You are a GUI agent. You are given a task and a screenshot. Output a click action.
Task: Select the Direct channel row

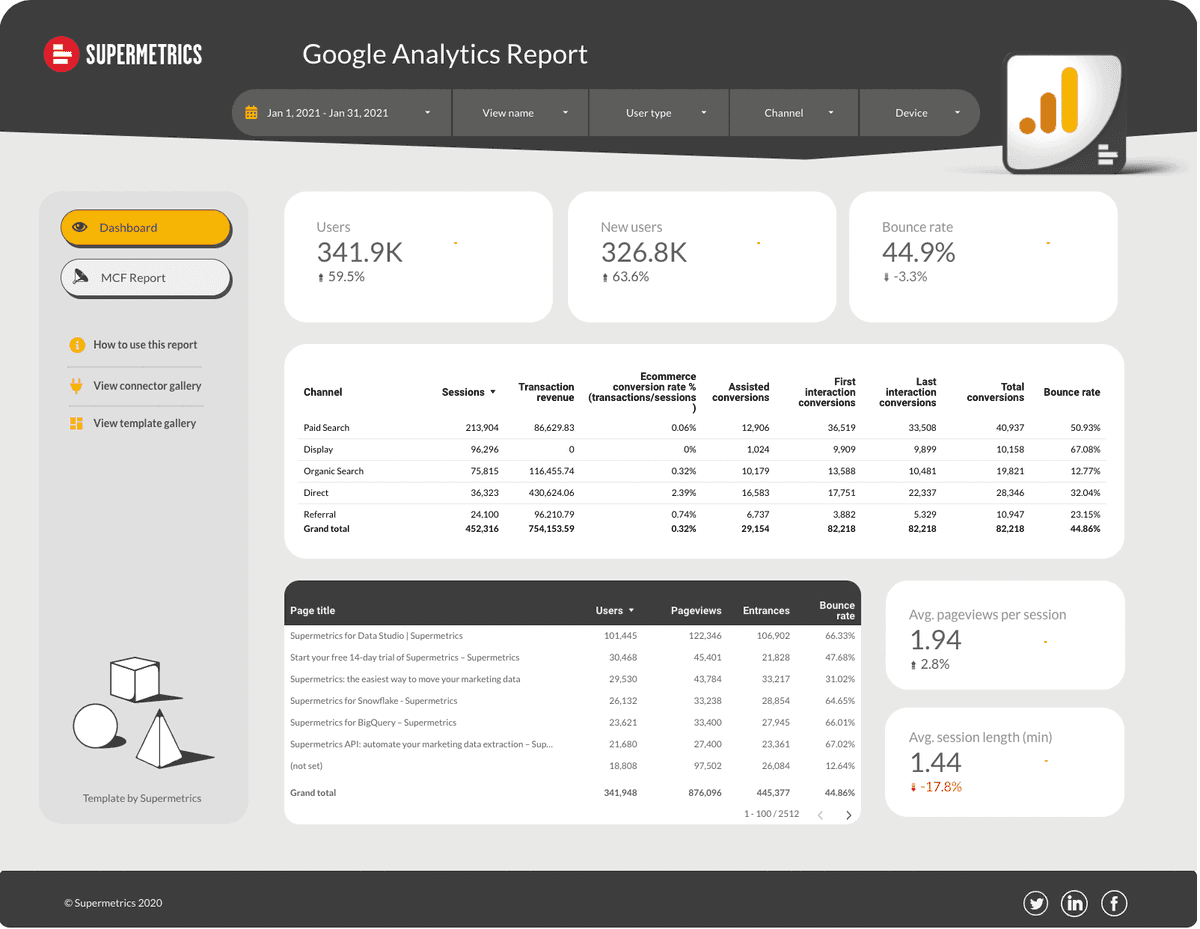point(702,493)
